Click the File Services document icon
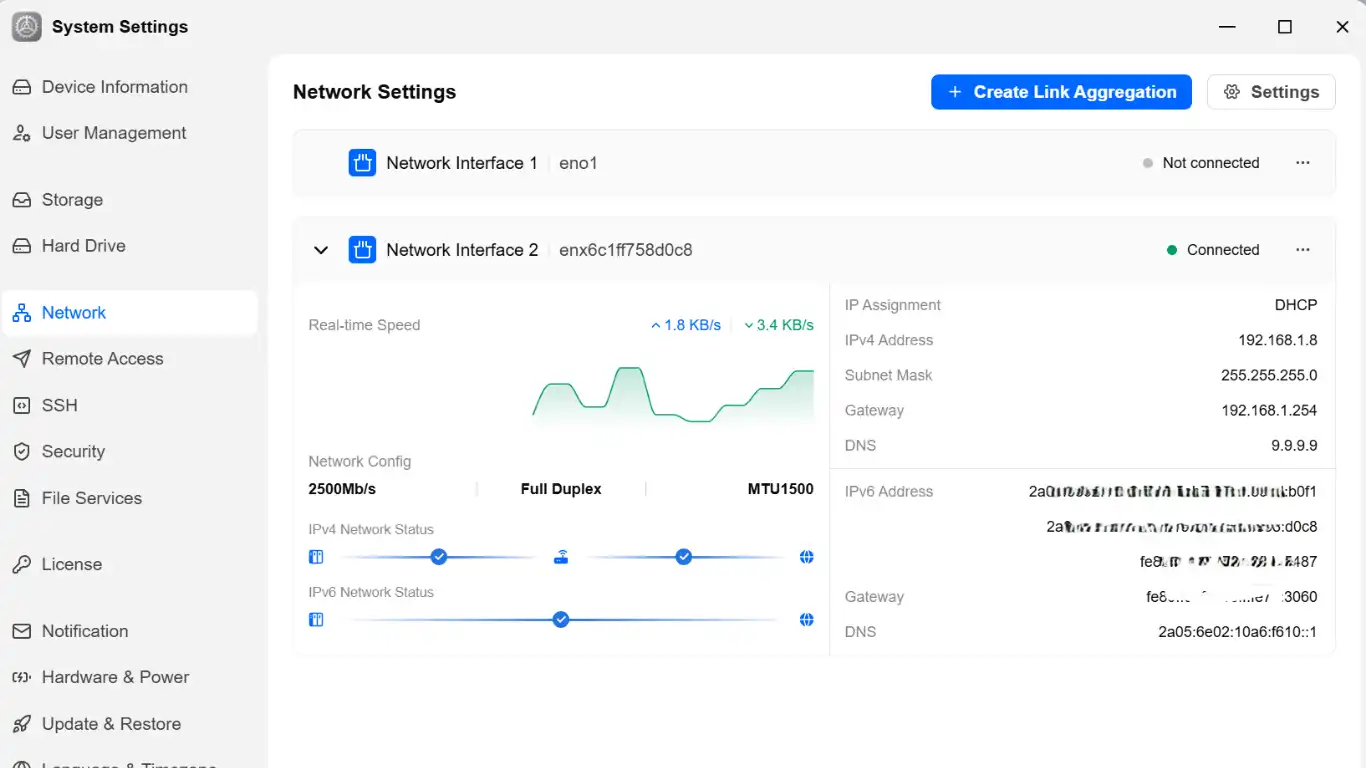The height and width of the screenshot is (768, 1366). [x=21, y=499]
